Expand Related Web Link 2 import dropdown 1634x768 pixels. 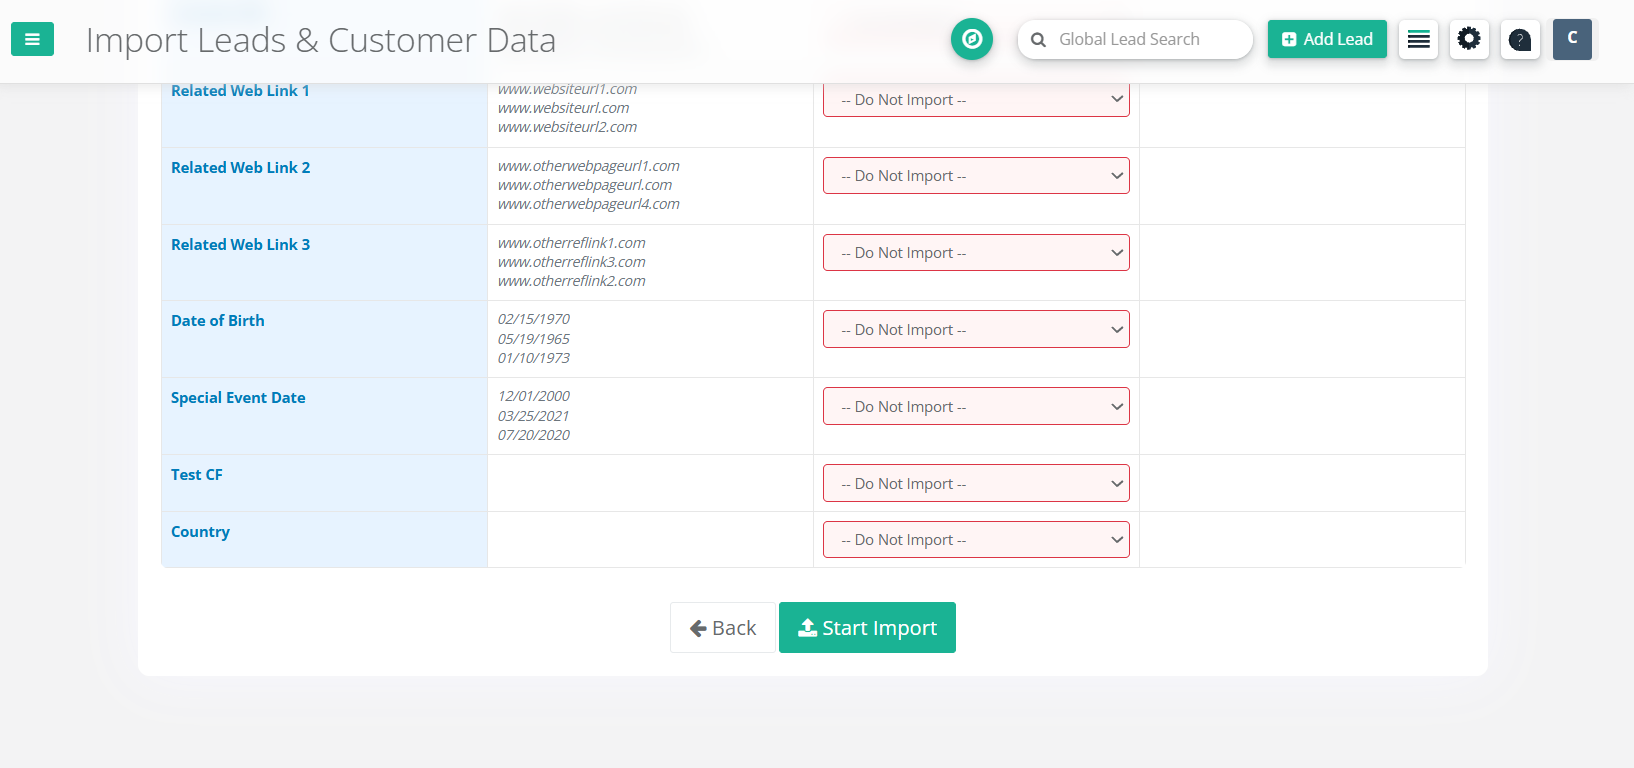pos(975,176)
